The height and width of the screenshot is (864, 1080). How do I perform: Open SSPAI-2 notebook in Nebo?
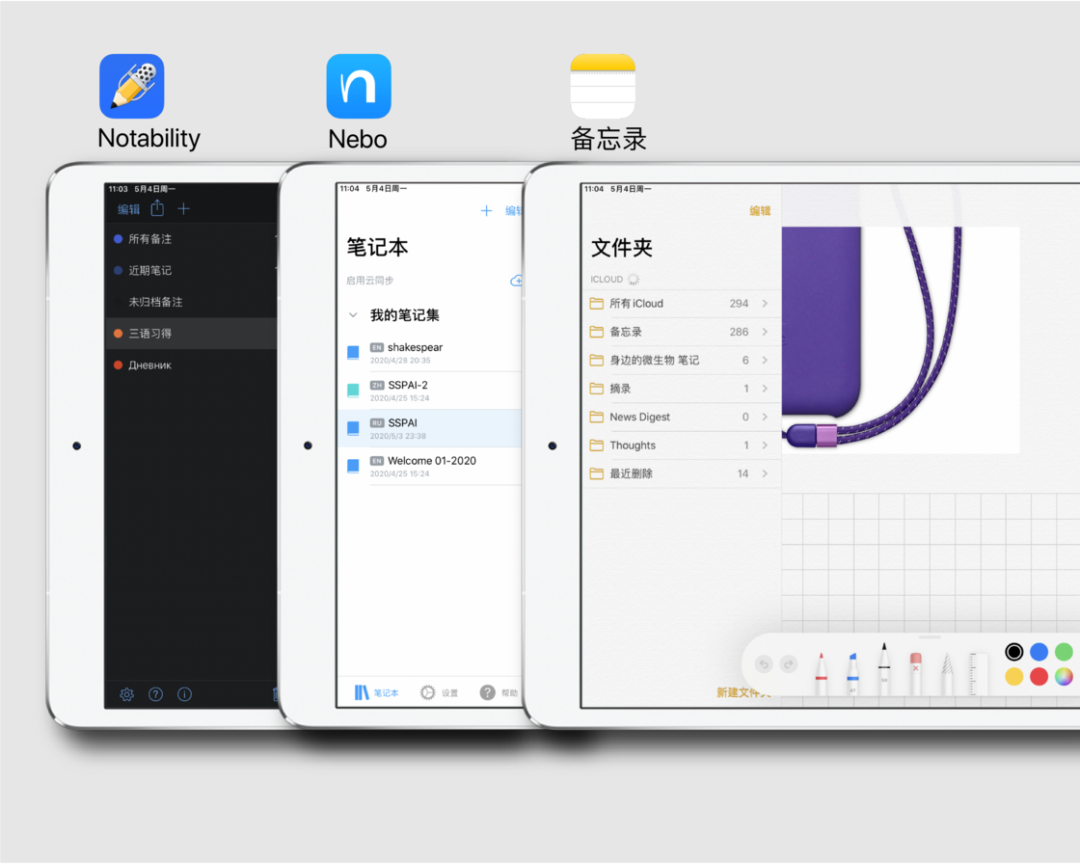pos(430,391)
